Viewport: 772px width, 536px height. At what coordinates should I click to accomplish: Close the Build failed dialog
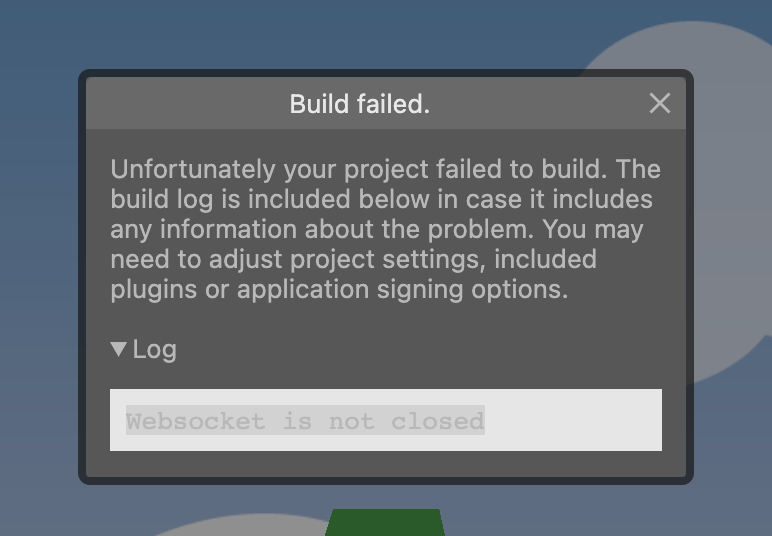[660, 103]
